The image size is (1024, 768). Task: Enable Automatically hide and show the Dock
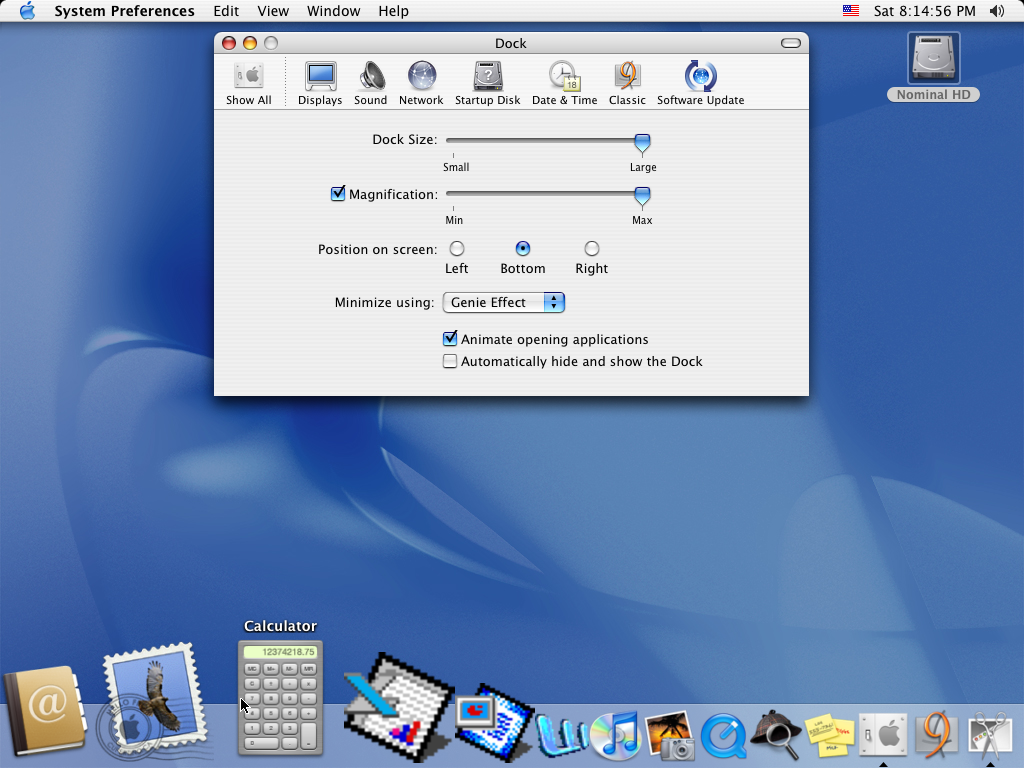[x=450, y=361]
